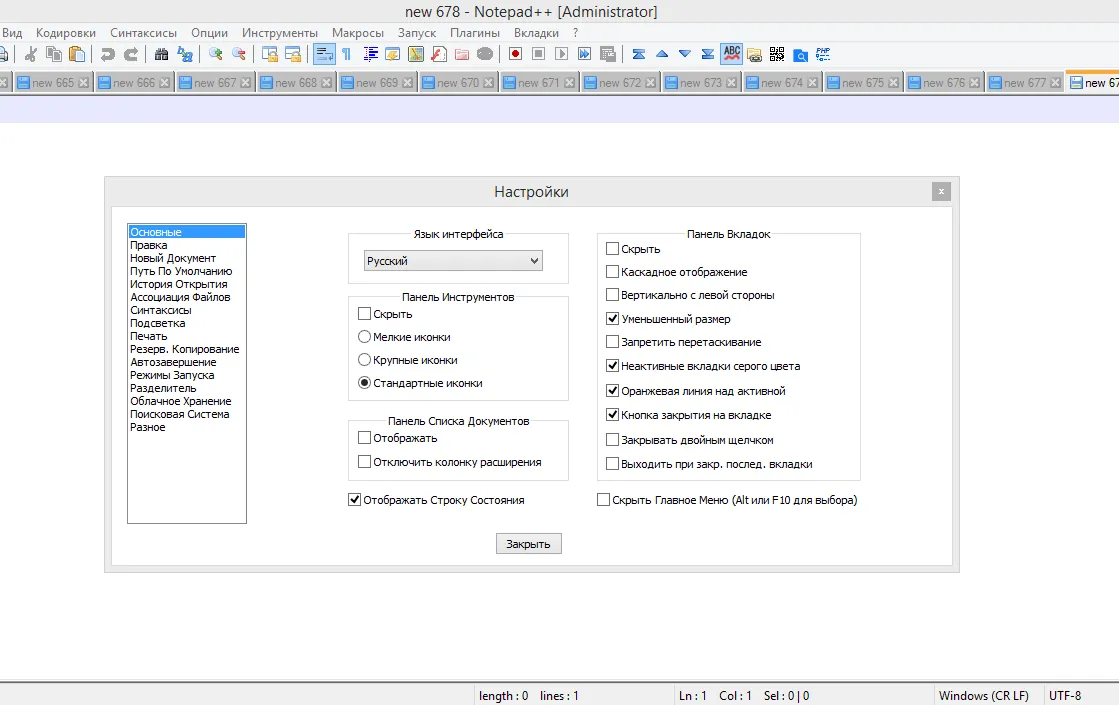This screenshot has width=1119, height=705.
Task: Click the Zoom In magnifier icon
Action: (x=216, y=54)
